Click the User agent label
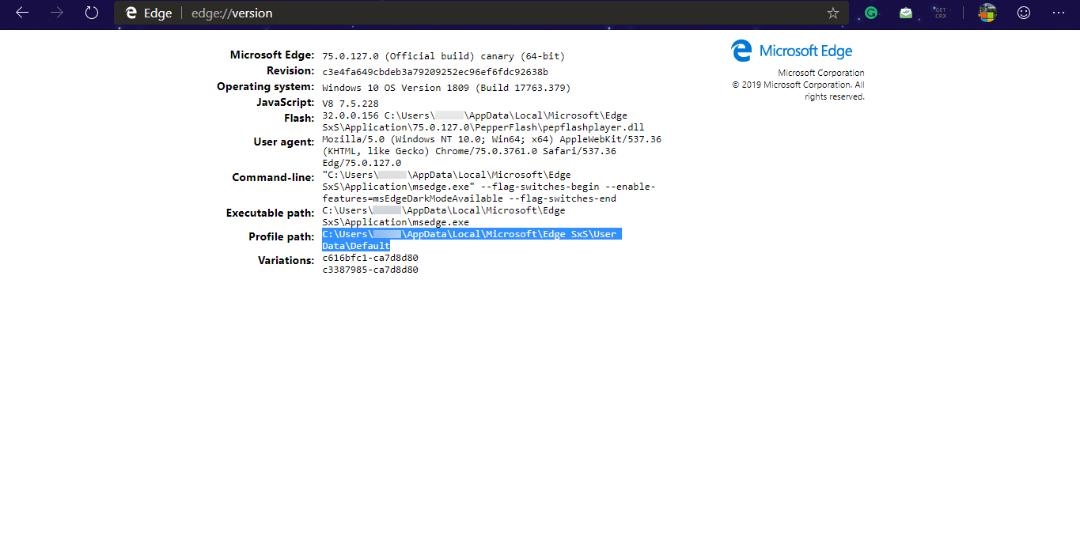Image resolution: width=1080 pixels, height=544 pixels. (x=284, y=142)
